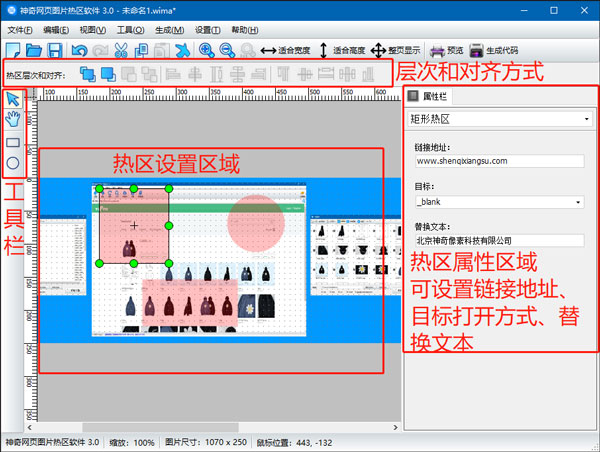Bring hotspot to front (first blue layer icon)
The image size is (600, 452).
click(88, 74)
